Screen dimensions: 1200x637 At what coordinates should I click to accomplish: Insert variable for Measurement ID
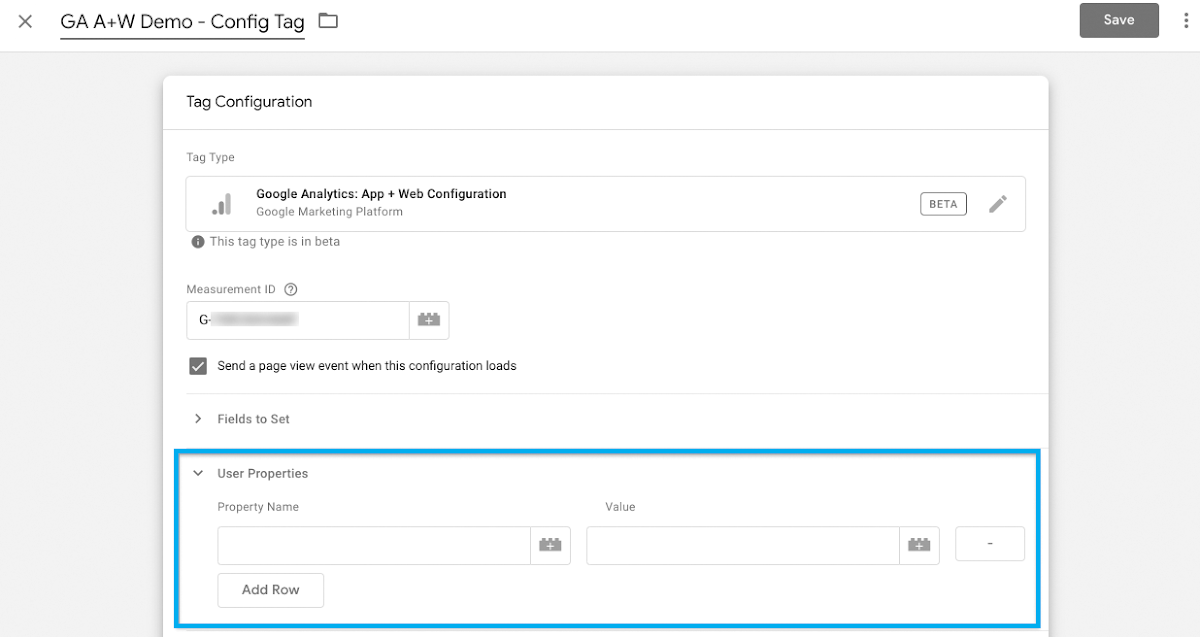pyautogui.click(x=429, y=321)
